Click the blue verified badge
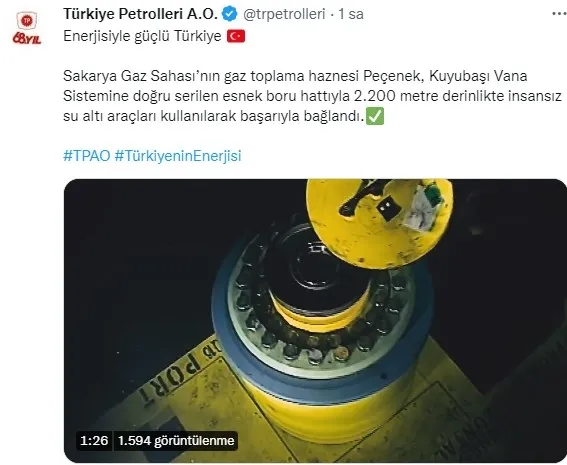This screenshot has width=567, height=465. pos(229,14)
